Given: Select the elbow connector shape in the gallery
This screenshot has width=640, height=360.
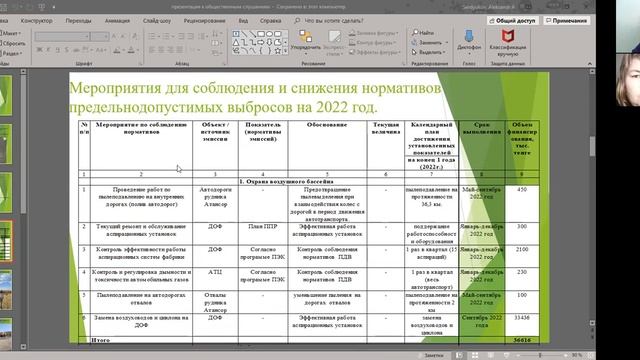Looking at the screenshot, I should [244, 42].
